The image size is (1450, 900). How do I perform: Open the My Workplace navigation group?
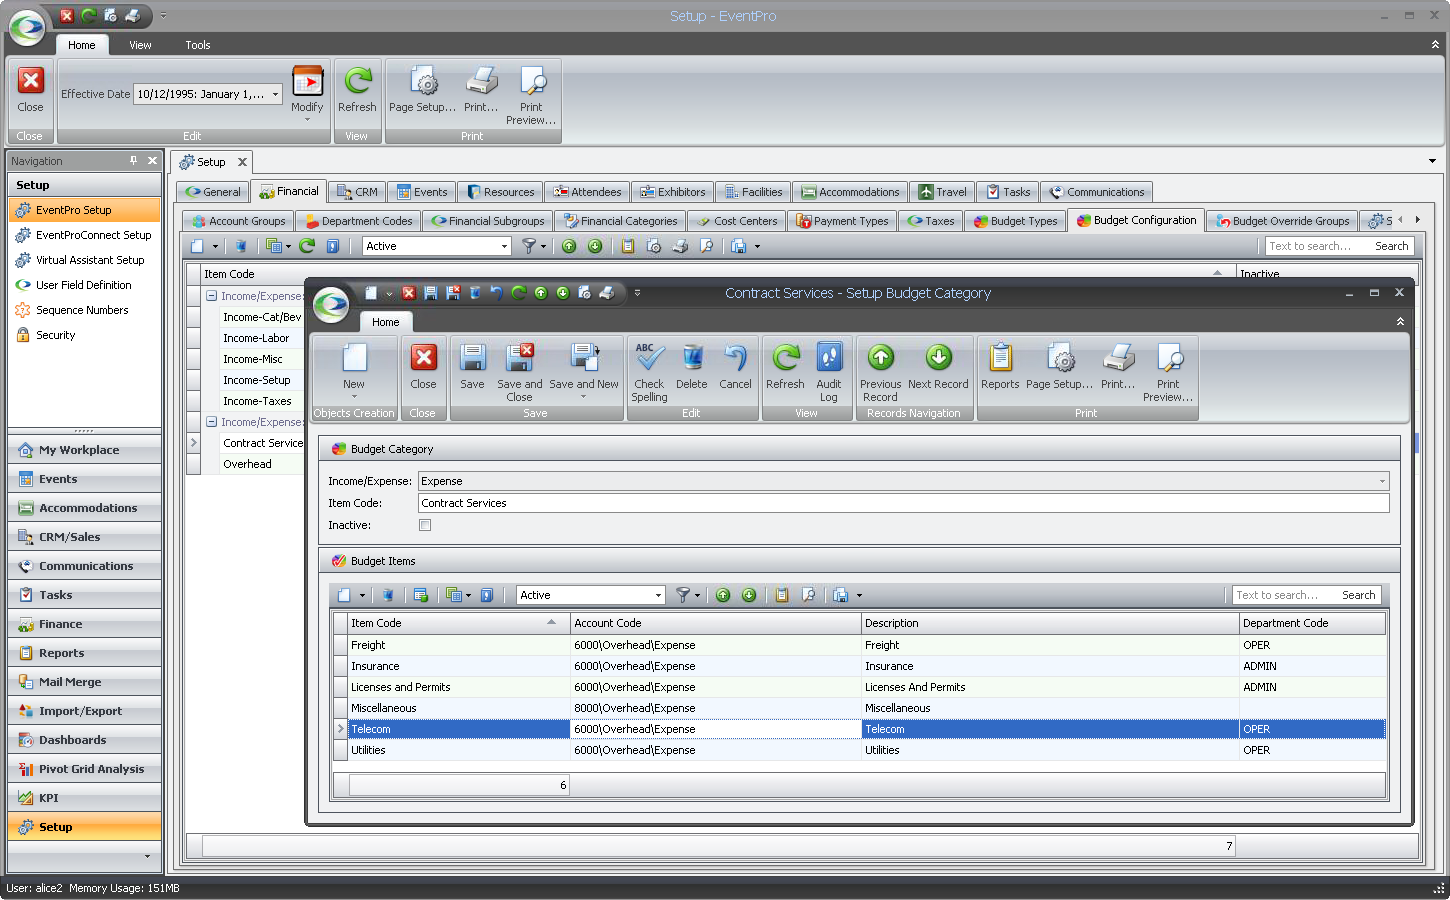[x=84, y=450]
